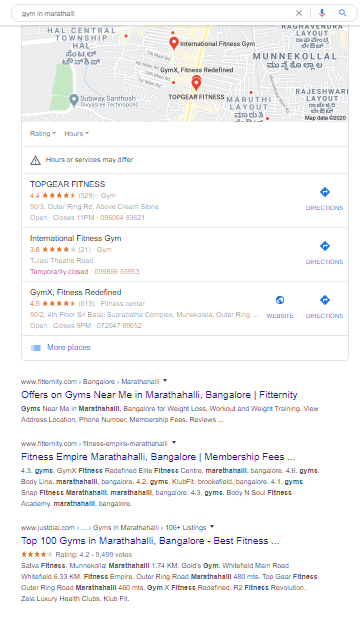Focus the search field containing gym in marathalli
Image resolution: width=360 pixels, height=617 pixels.
(155, 13)
